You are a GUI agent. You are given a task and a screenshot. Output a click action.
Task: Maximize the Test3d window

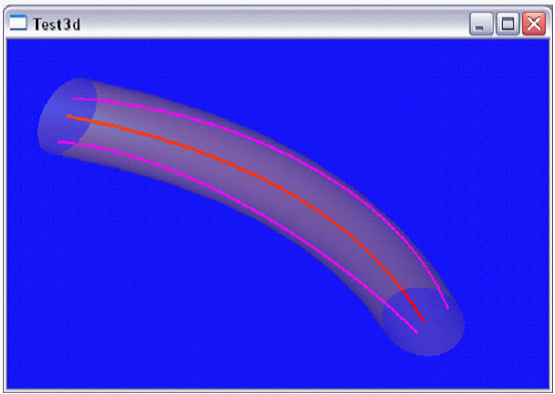click(x=508, y=24)
